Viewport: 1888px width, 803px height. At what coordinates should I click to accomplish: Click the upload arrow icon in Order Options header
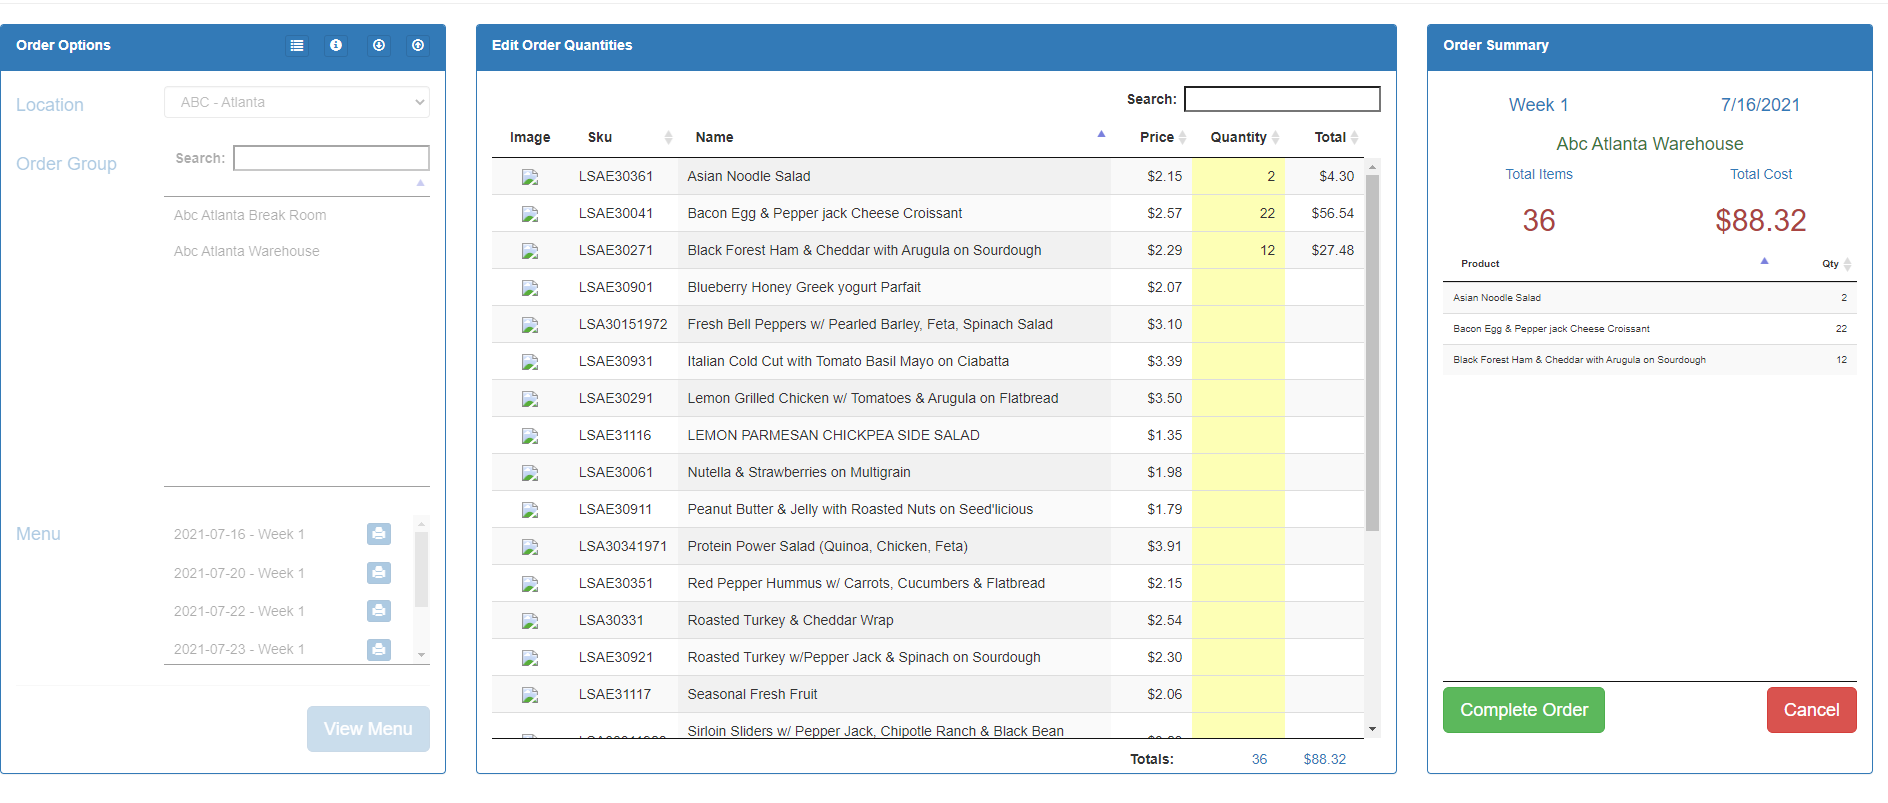[x=418, y=45]
